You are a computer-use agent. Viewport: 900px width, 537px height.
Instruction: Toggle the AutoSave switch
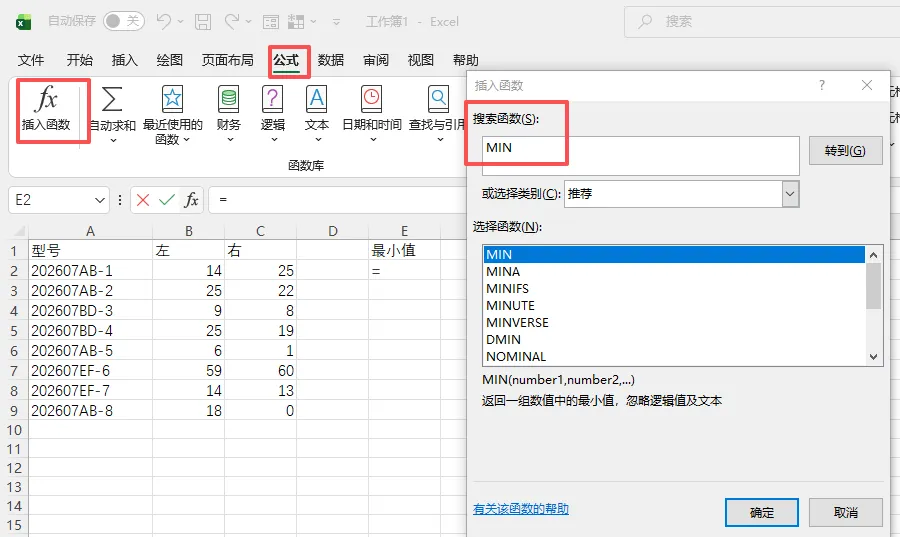(124, 21)
